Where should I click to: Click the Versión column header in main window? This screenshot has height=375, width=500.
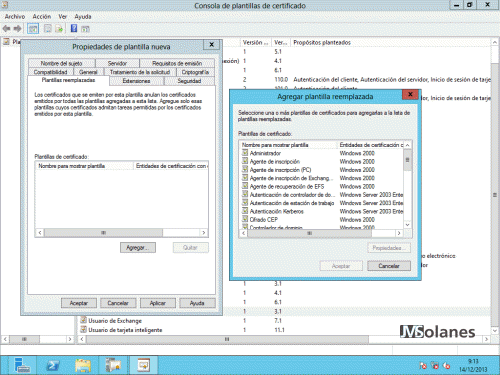pos(255,42)
